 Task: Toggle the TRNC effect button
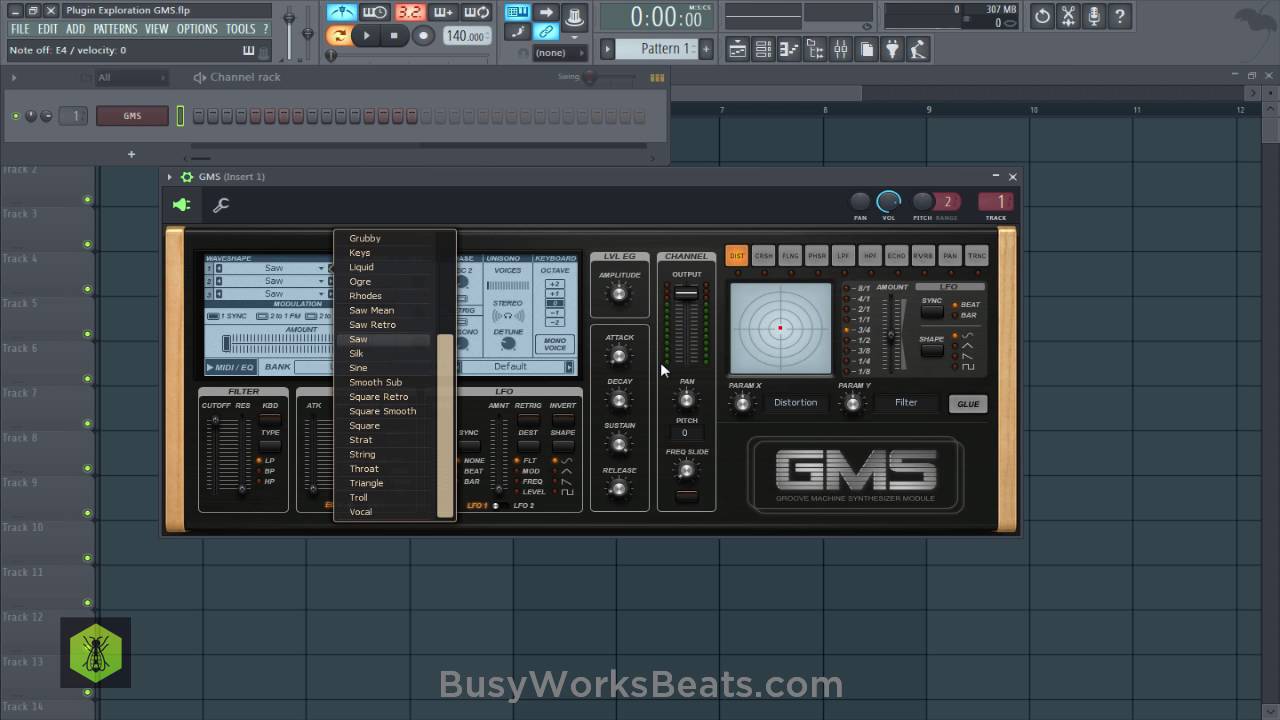tap(976, 256)
